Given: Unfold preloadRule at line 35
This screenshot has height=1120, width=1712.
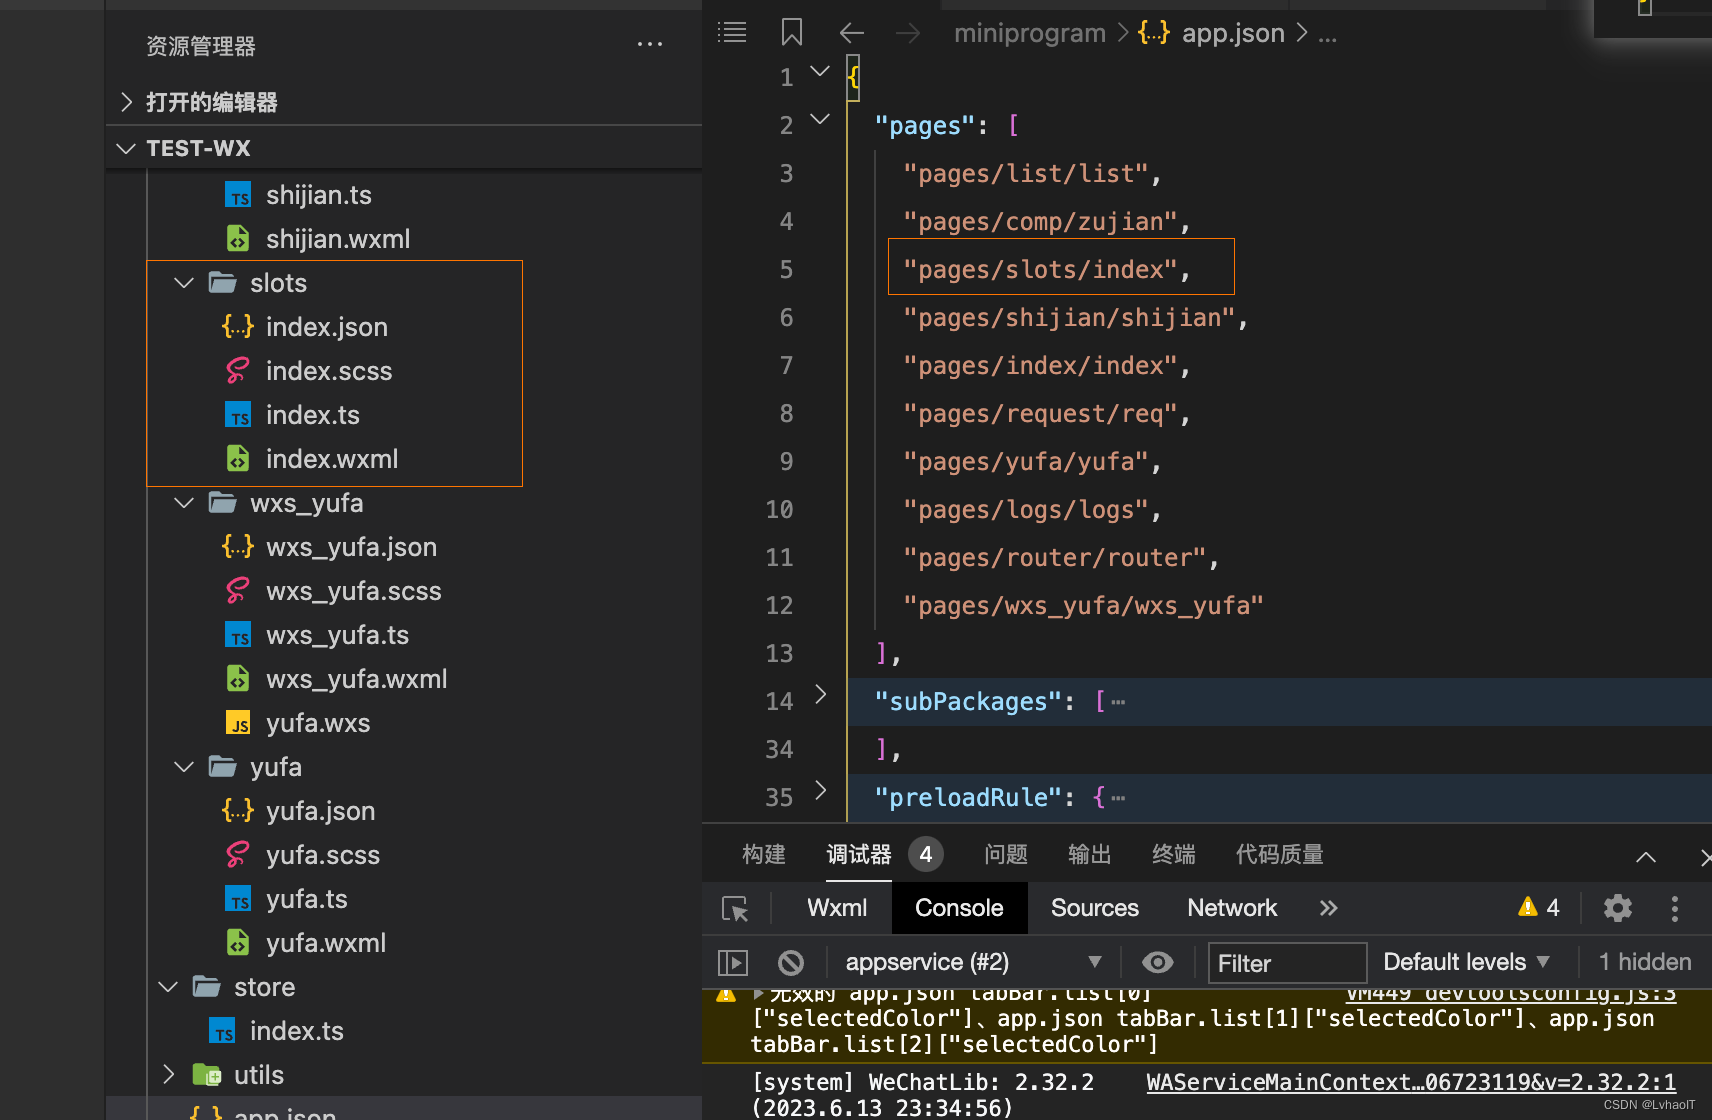Looking at the screenshot, I should pos(820,790).
